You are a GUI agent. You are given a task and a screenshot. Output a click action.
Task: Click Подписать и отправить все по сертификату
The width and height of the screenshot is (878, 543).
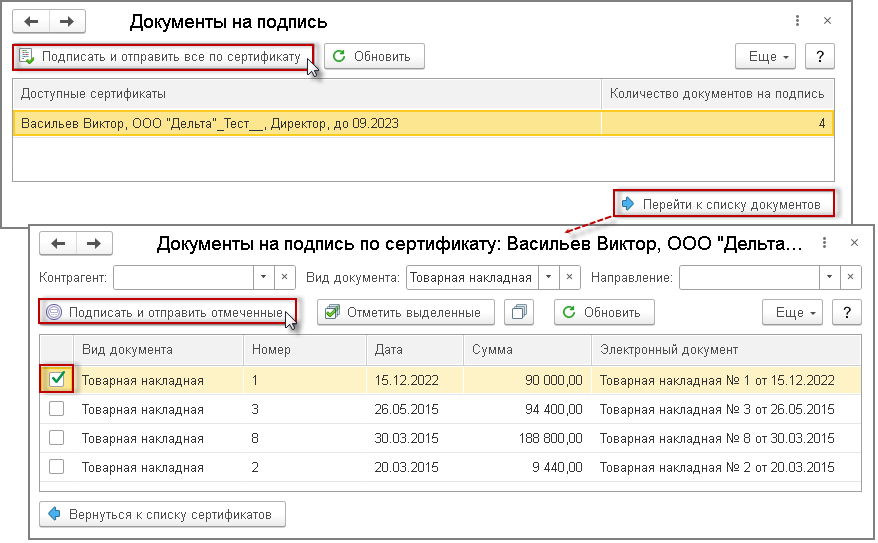pos(163,57)
